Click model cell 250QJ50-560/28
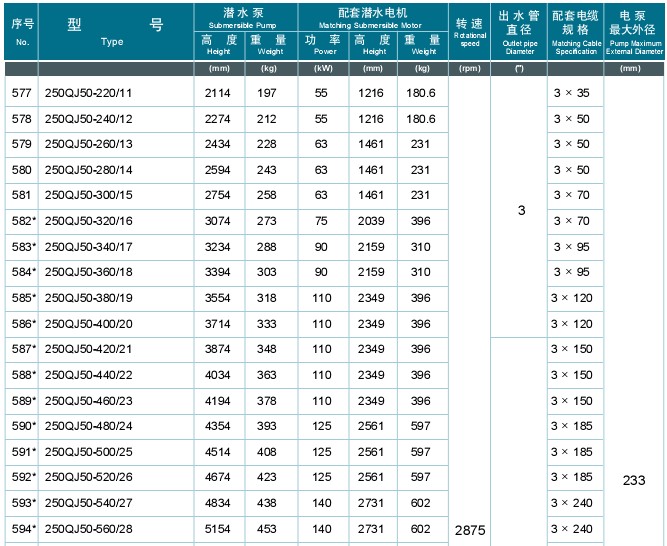The width and height of the screenshot is (667, 546). [x=90, y=529]
